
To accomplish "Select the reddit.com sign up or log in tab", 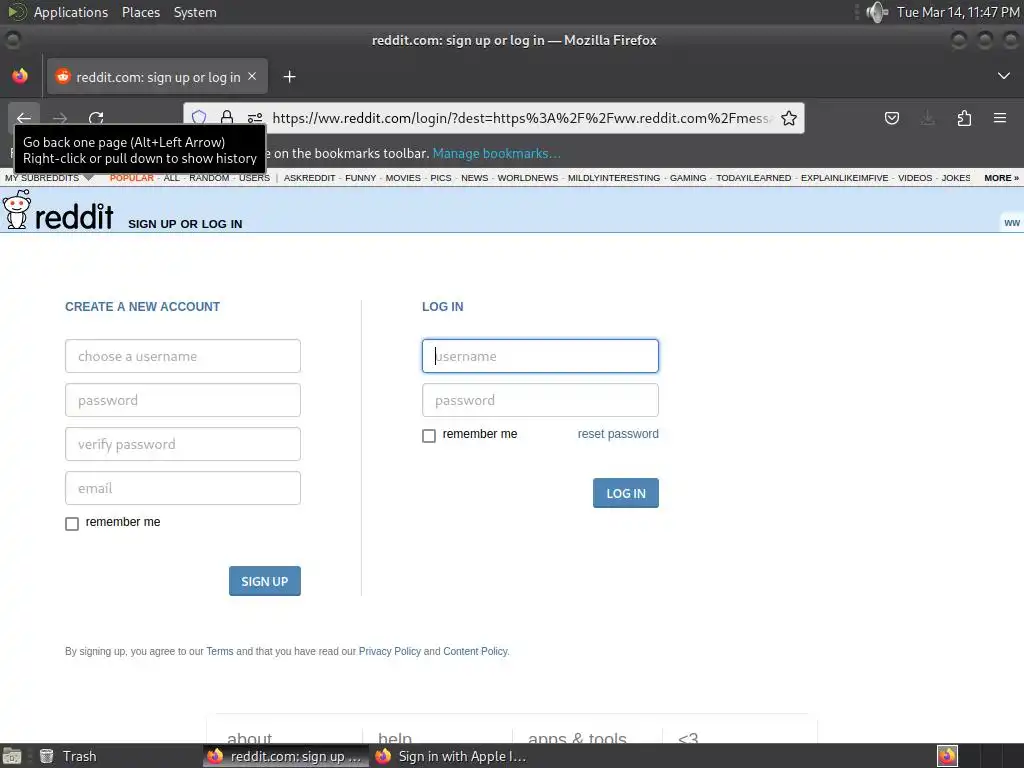I will [x=157, y=76].
